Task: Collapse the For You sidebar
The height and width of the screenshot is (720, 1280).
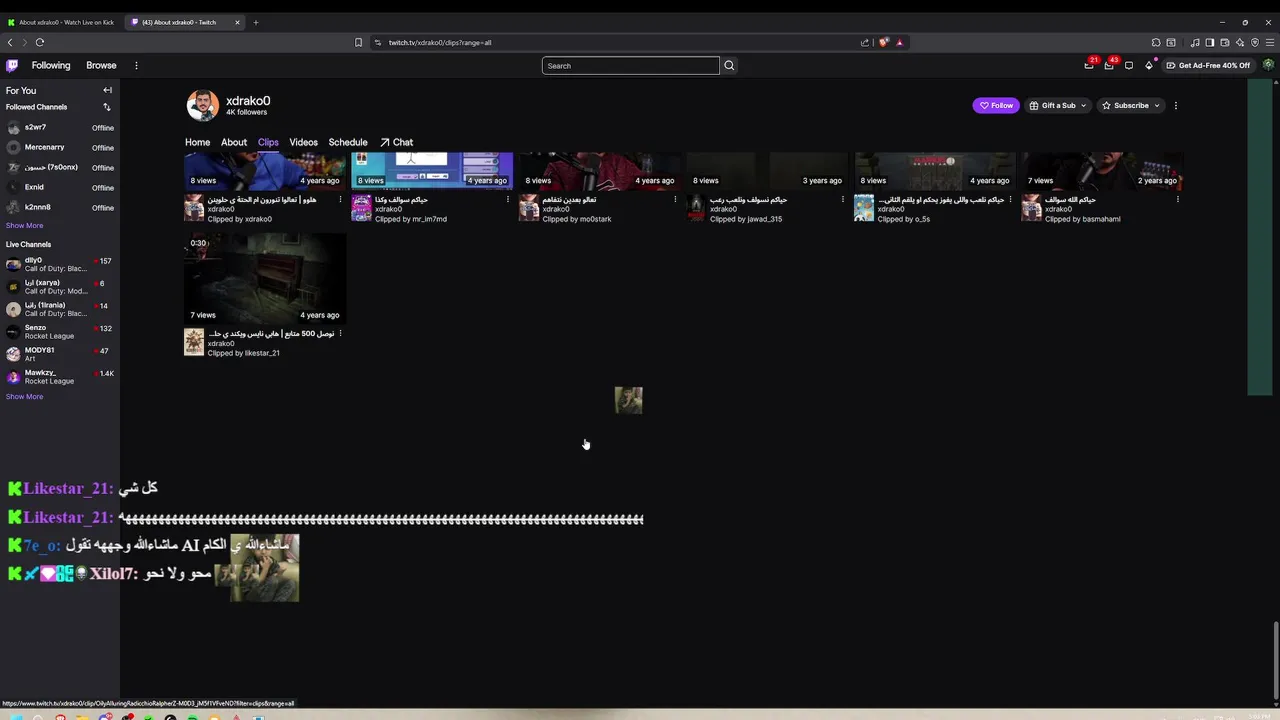Action: pos(107,90)
